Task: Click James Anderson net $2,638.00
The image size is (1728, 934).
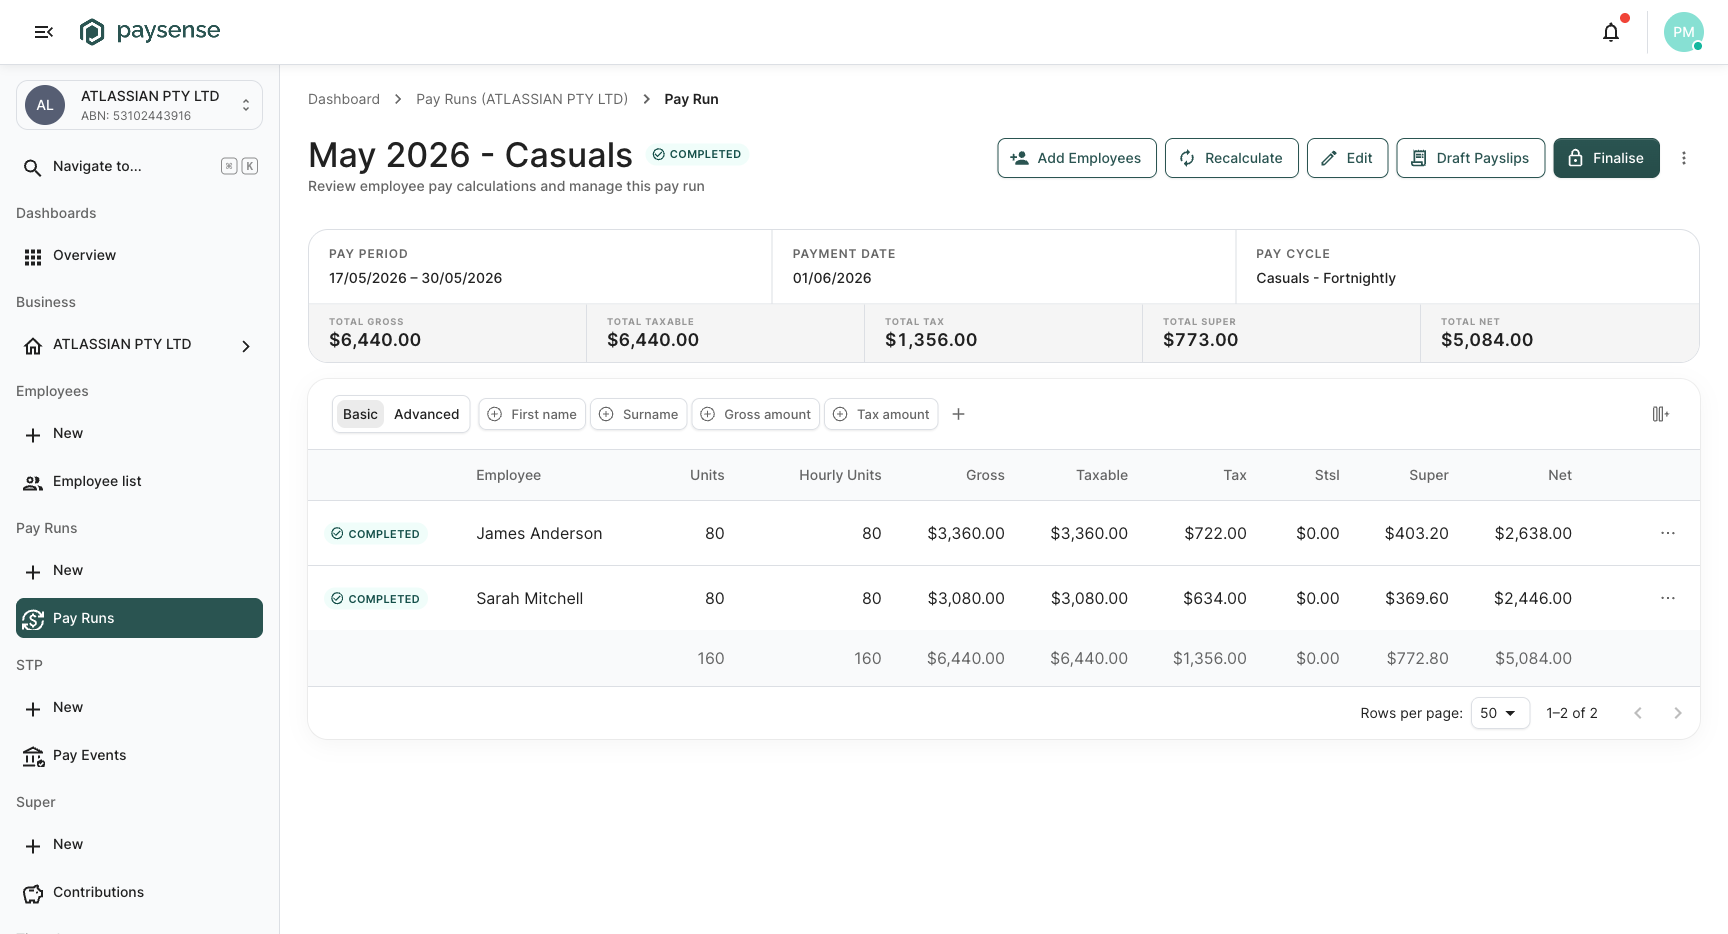Action: pyautogui.click(x=1533, y=534)
